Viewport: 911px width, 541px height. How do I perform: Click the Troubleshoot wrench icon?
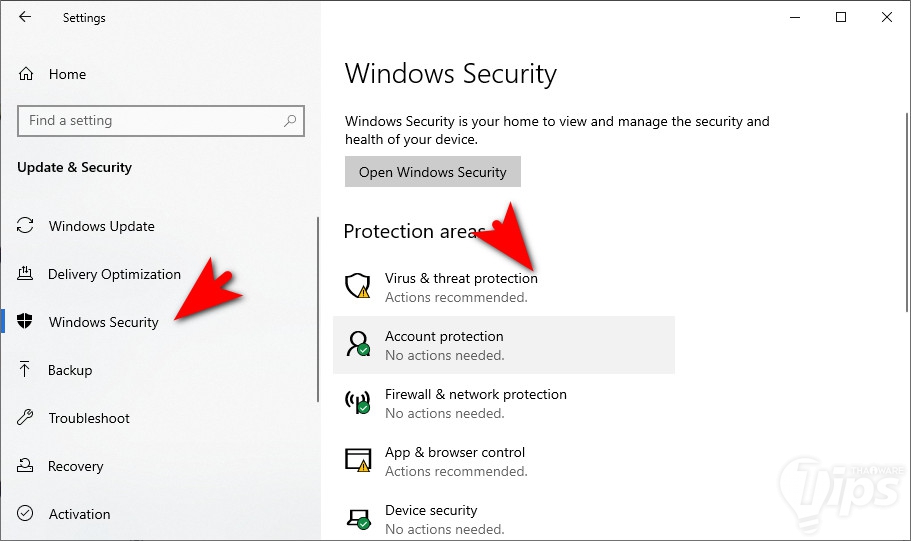tap(26, 418)
